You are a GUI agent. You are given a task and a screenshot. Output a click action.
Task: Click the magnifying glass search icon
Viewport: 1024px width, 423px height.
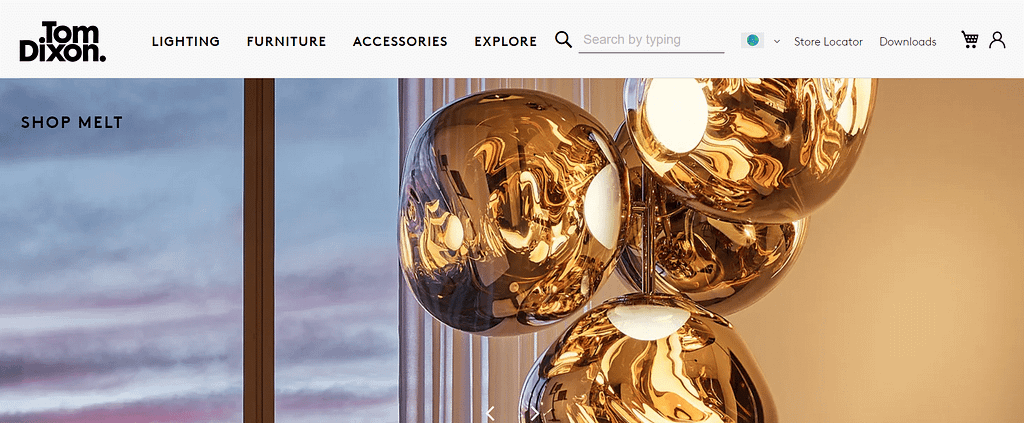tap(564, 39)
